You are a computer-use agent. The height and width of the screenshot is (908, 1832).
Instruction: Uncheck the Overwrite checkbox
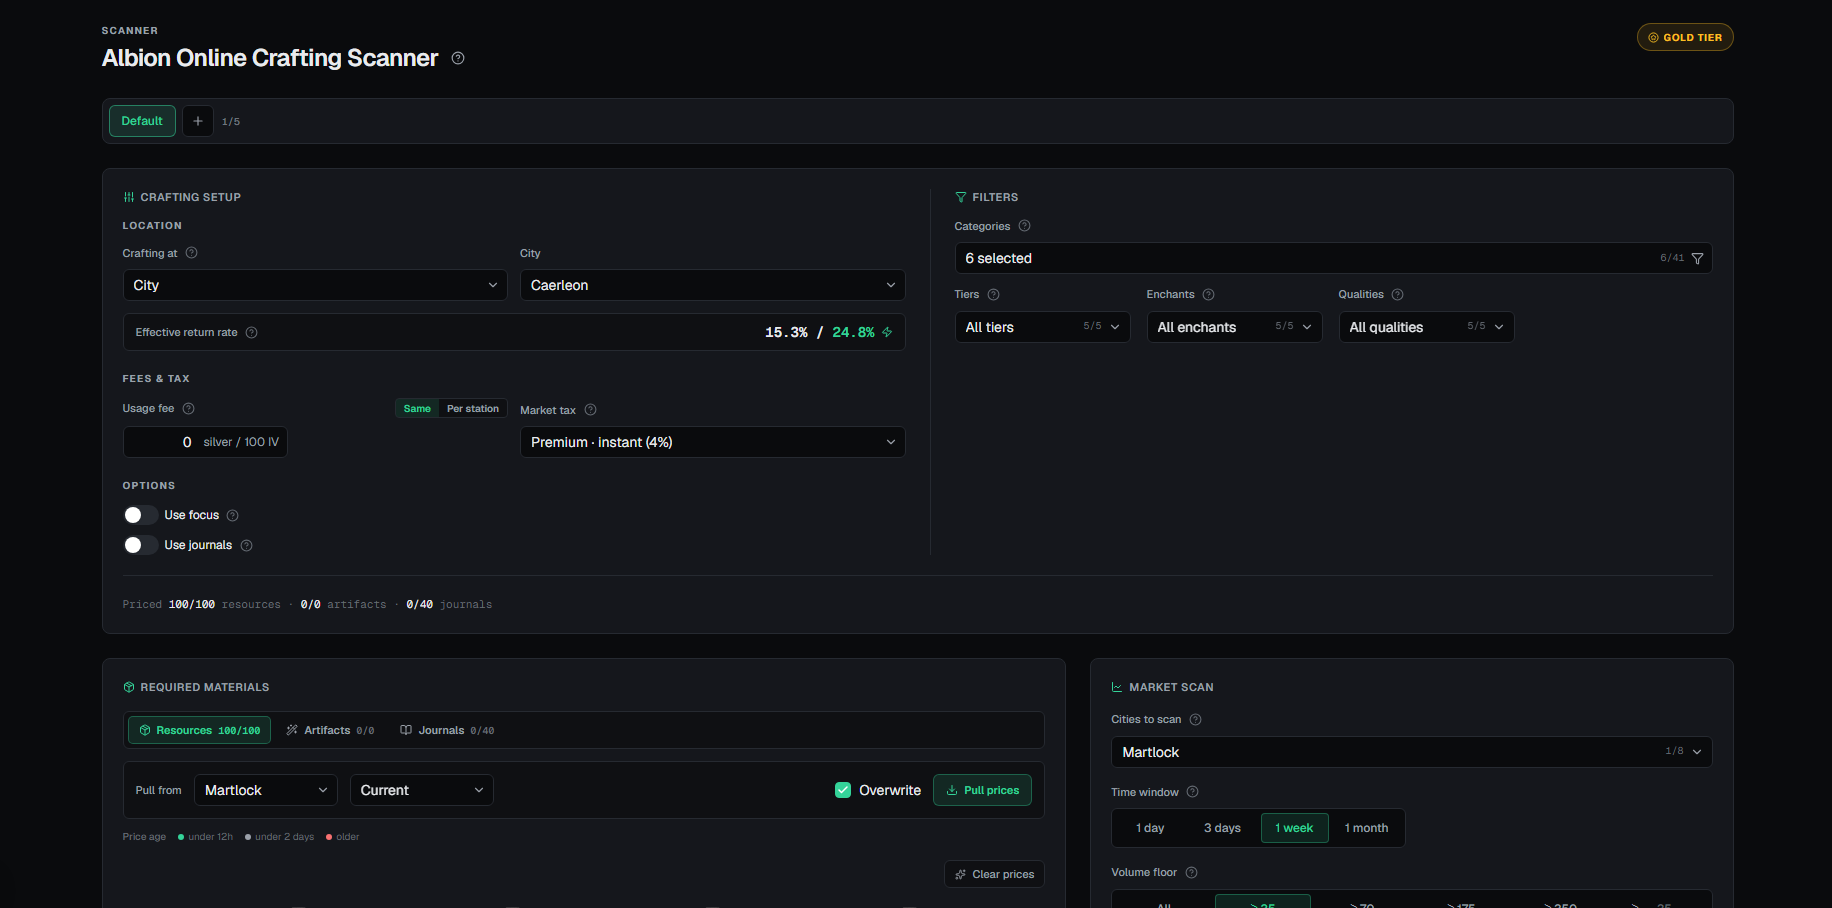click(x=843, y=790)
